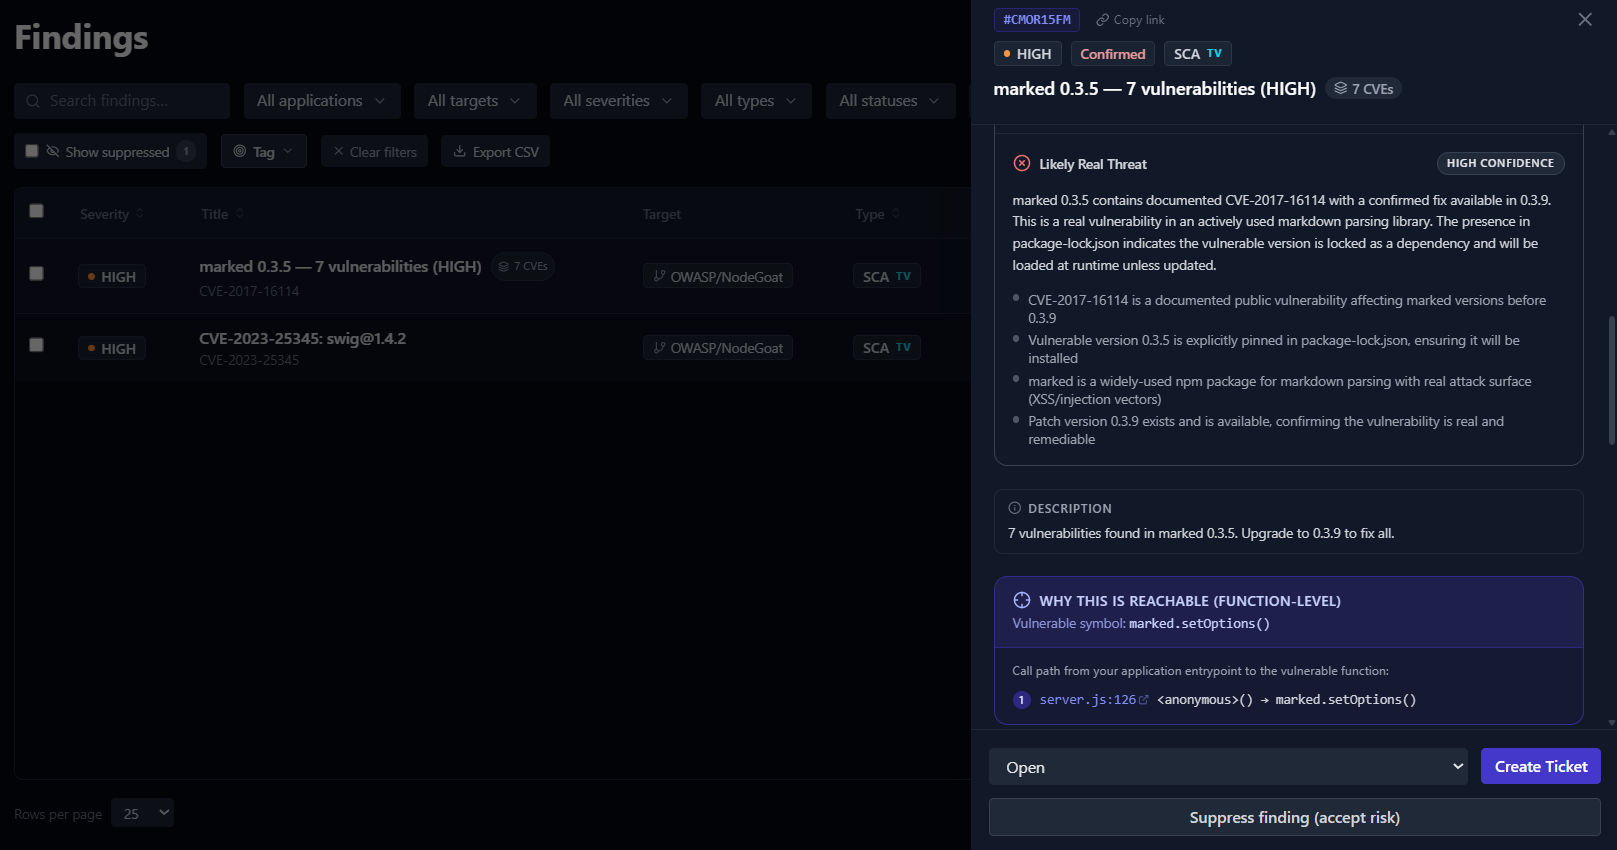This screenshot has height=850, width=1617.
Task: Click the HIGH severity badge in panel header
Action: [1027, 54]
